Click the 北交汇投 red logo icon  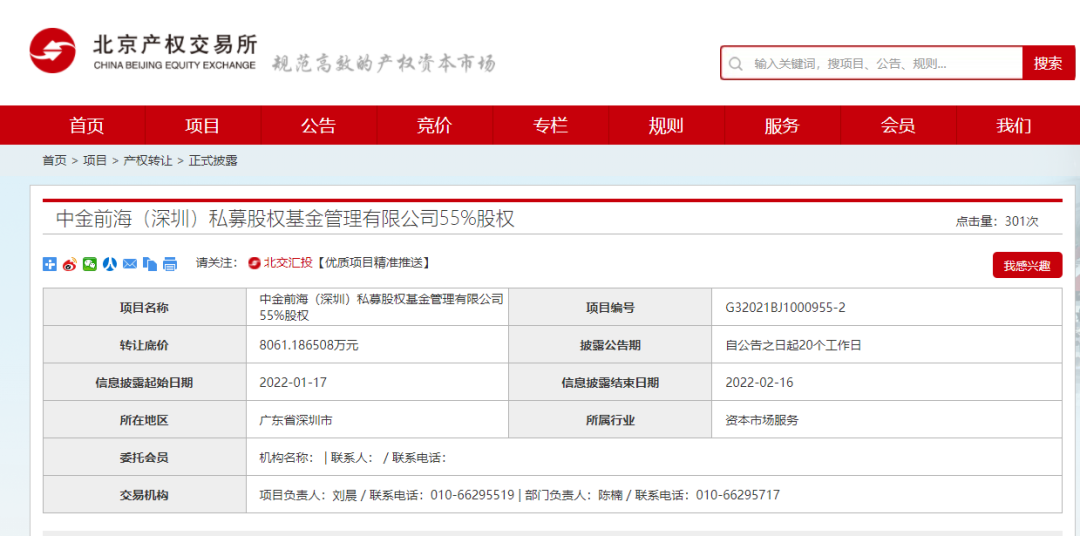click(254, 262)
